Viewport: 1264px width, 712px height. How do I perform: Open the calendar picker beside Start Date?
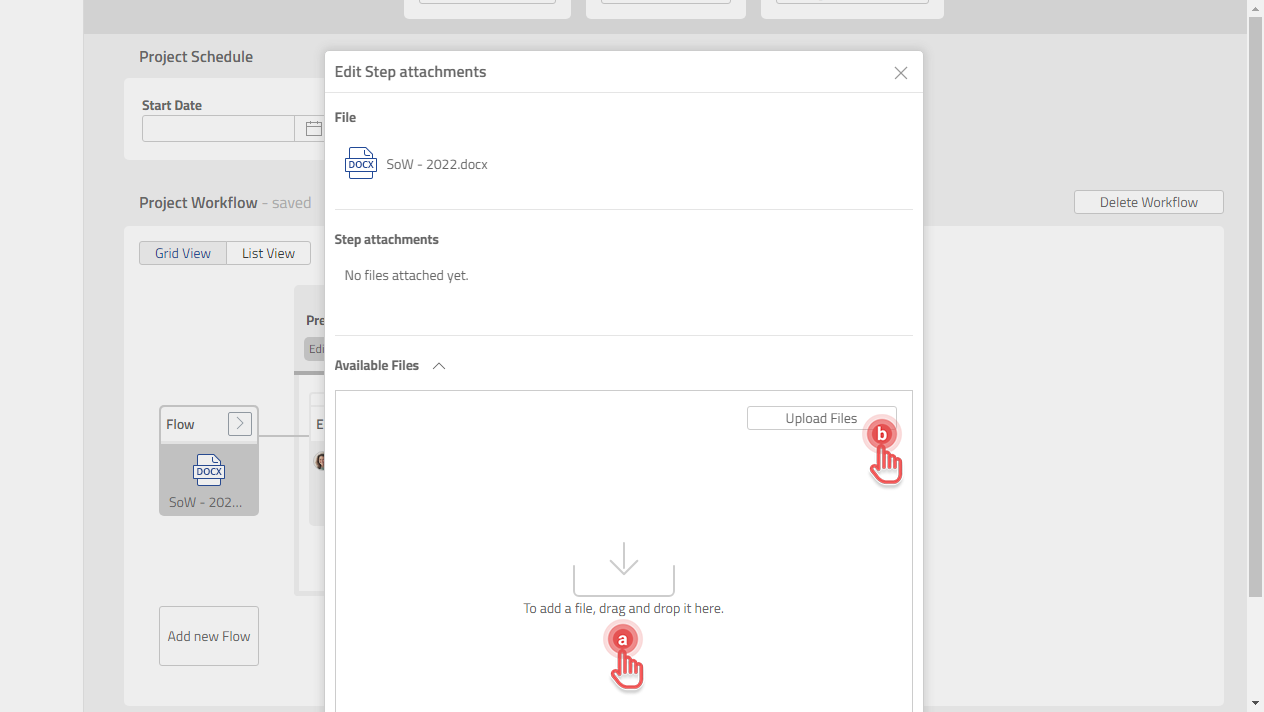313,128
